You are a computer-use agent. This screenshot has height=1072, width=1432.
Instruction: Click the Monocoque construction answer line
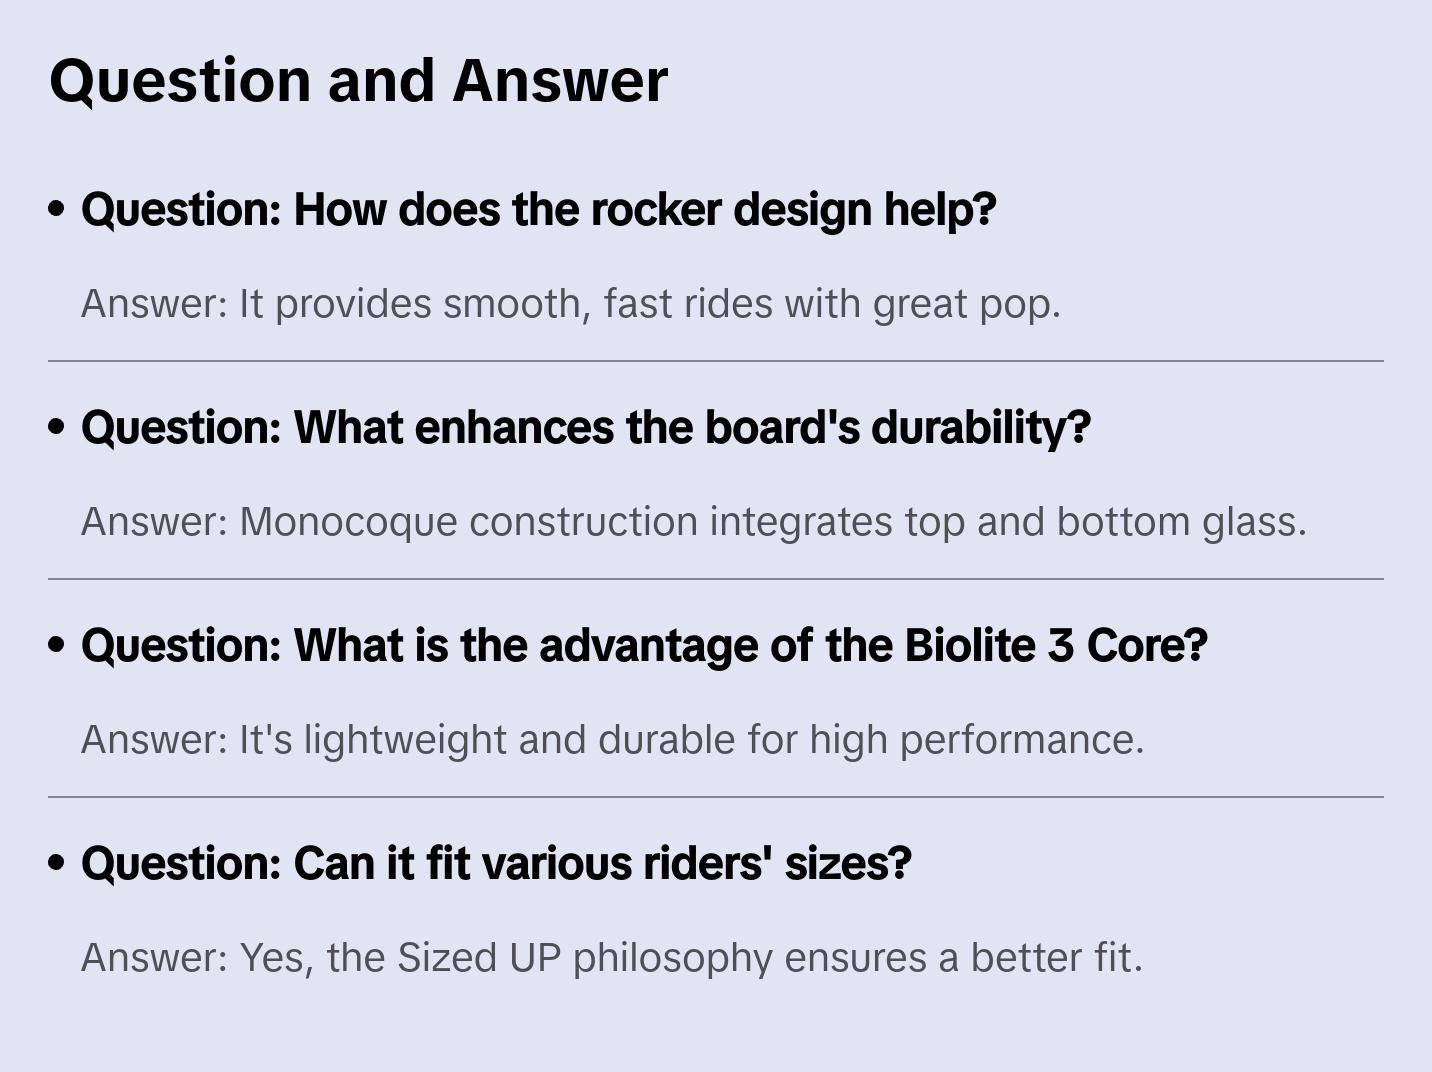(x=693, y=522)
